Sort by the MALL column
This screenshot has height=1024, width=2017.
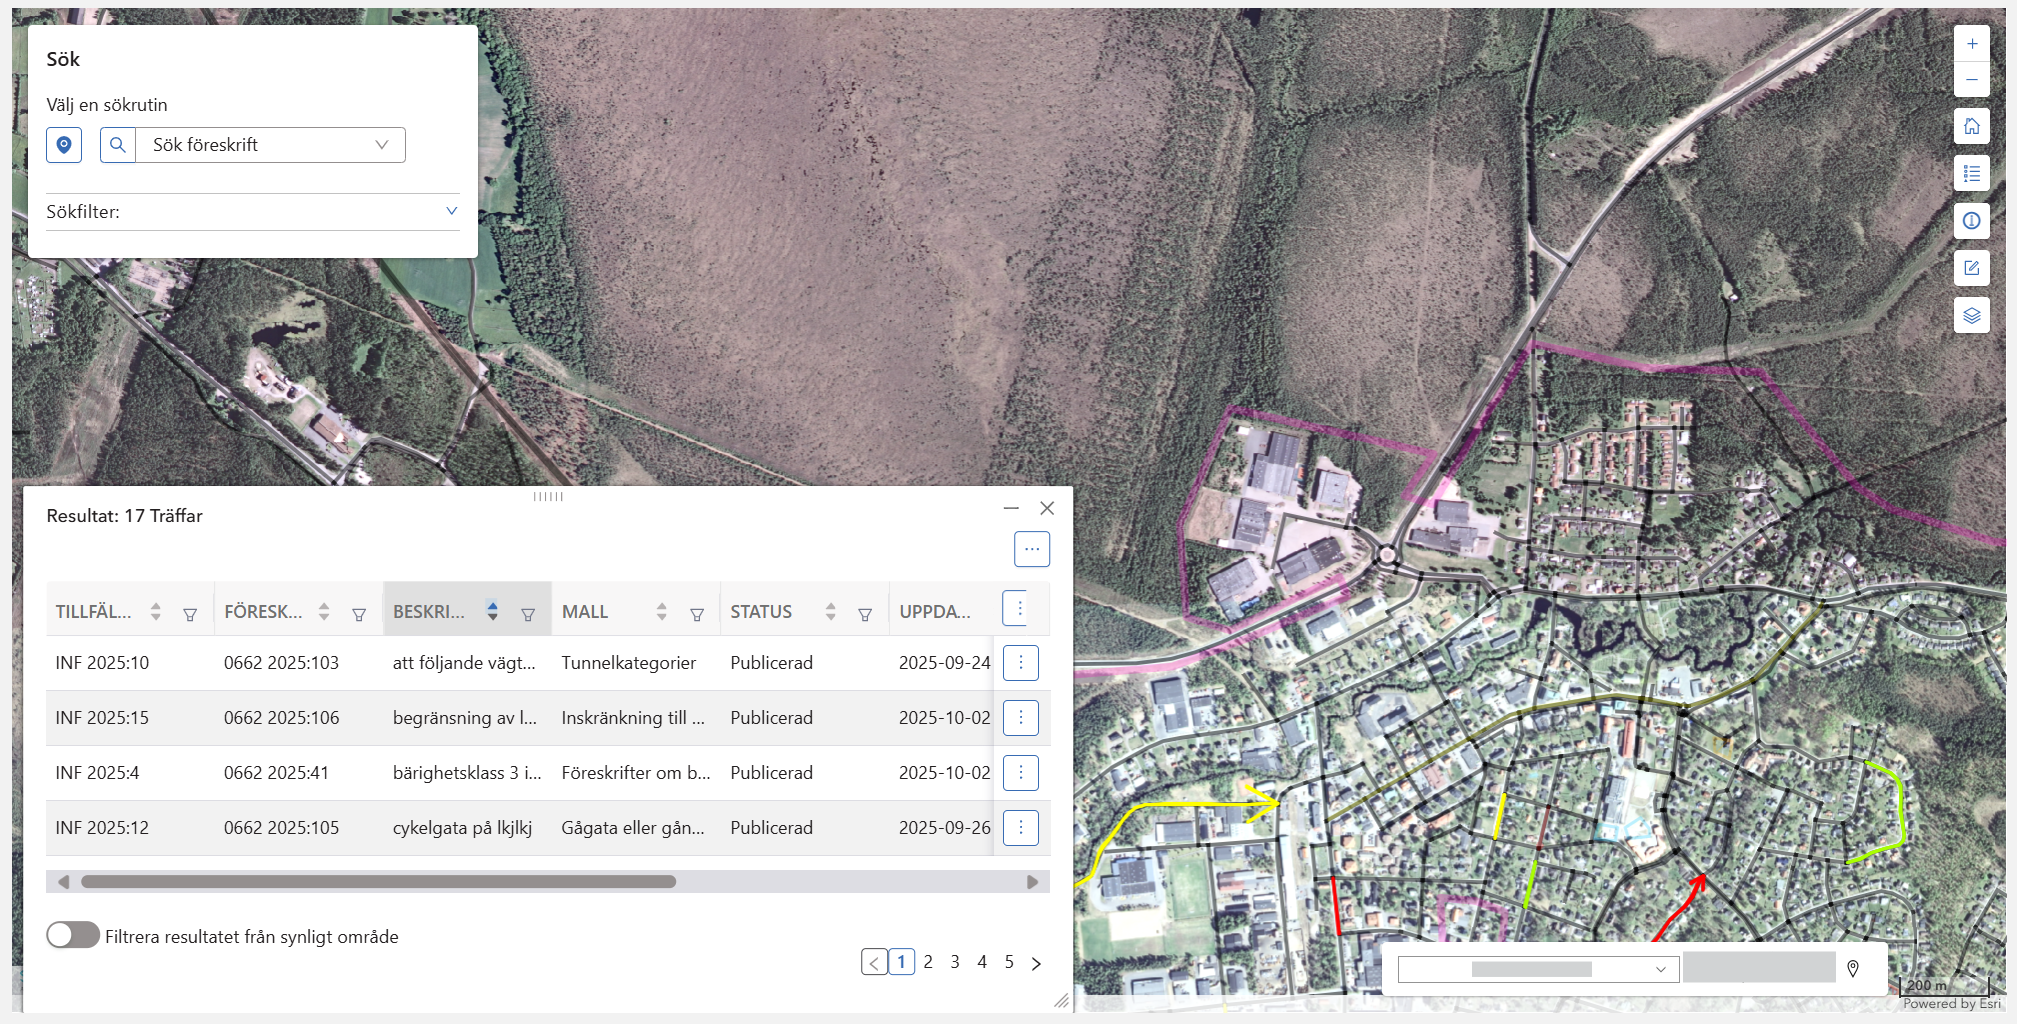coord(661,611)
